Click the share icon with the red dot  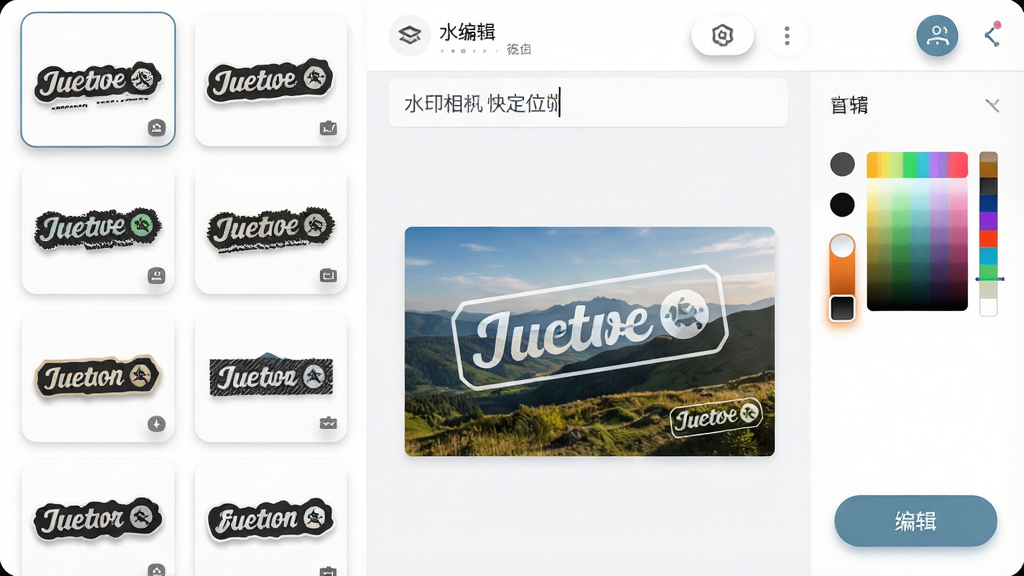993,35
